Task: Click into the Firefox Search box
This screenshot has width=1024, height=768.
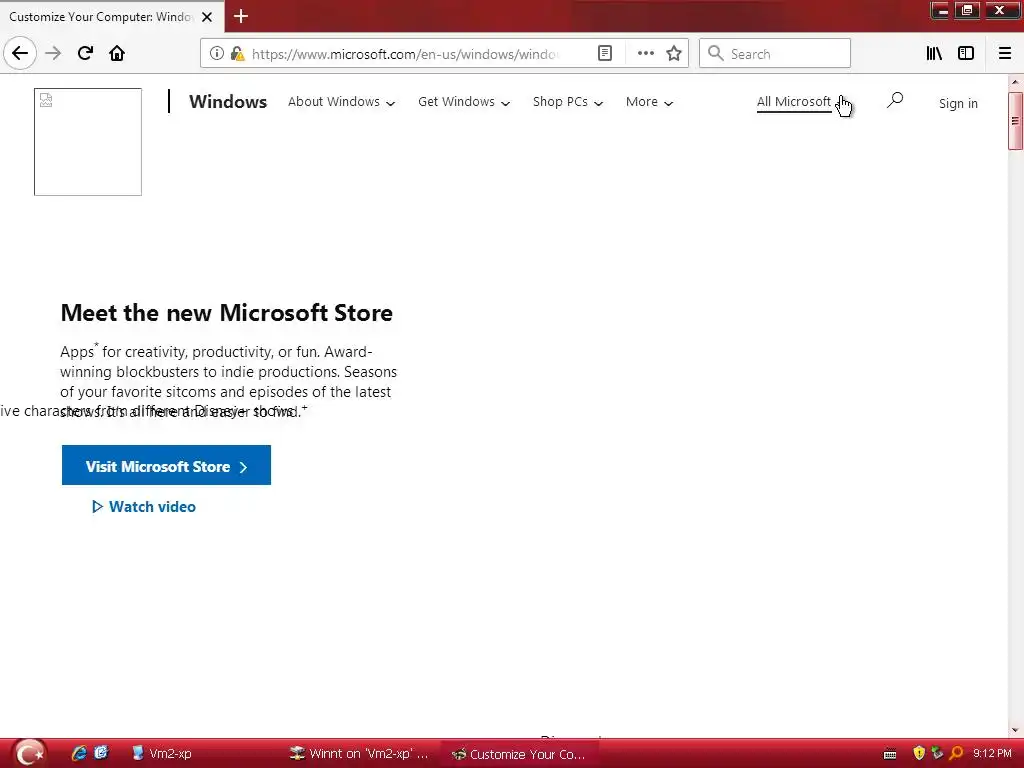Action: tap(775, 54)
